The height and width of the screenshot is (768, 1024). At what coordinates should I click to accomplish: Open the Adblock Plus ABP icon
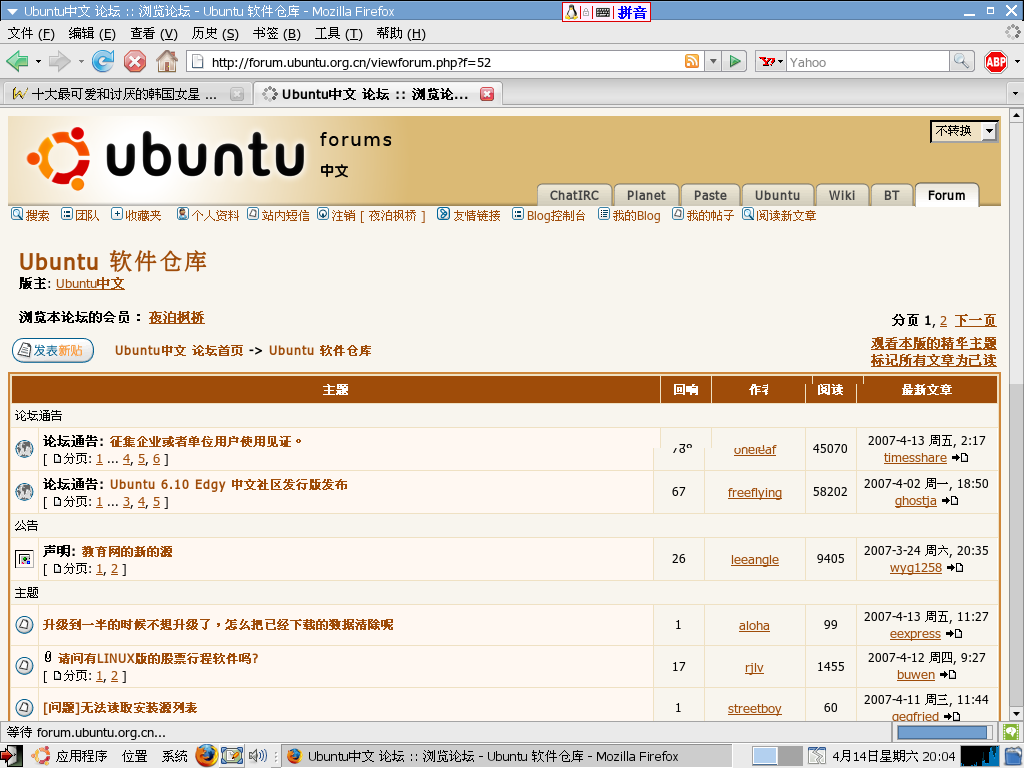[995, 62]
